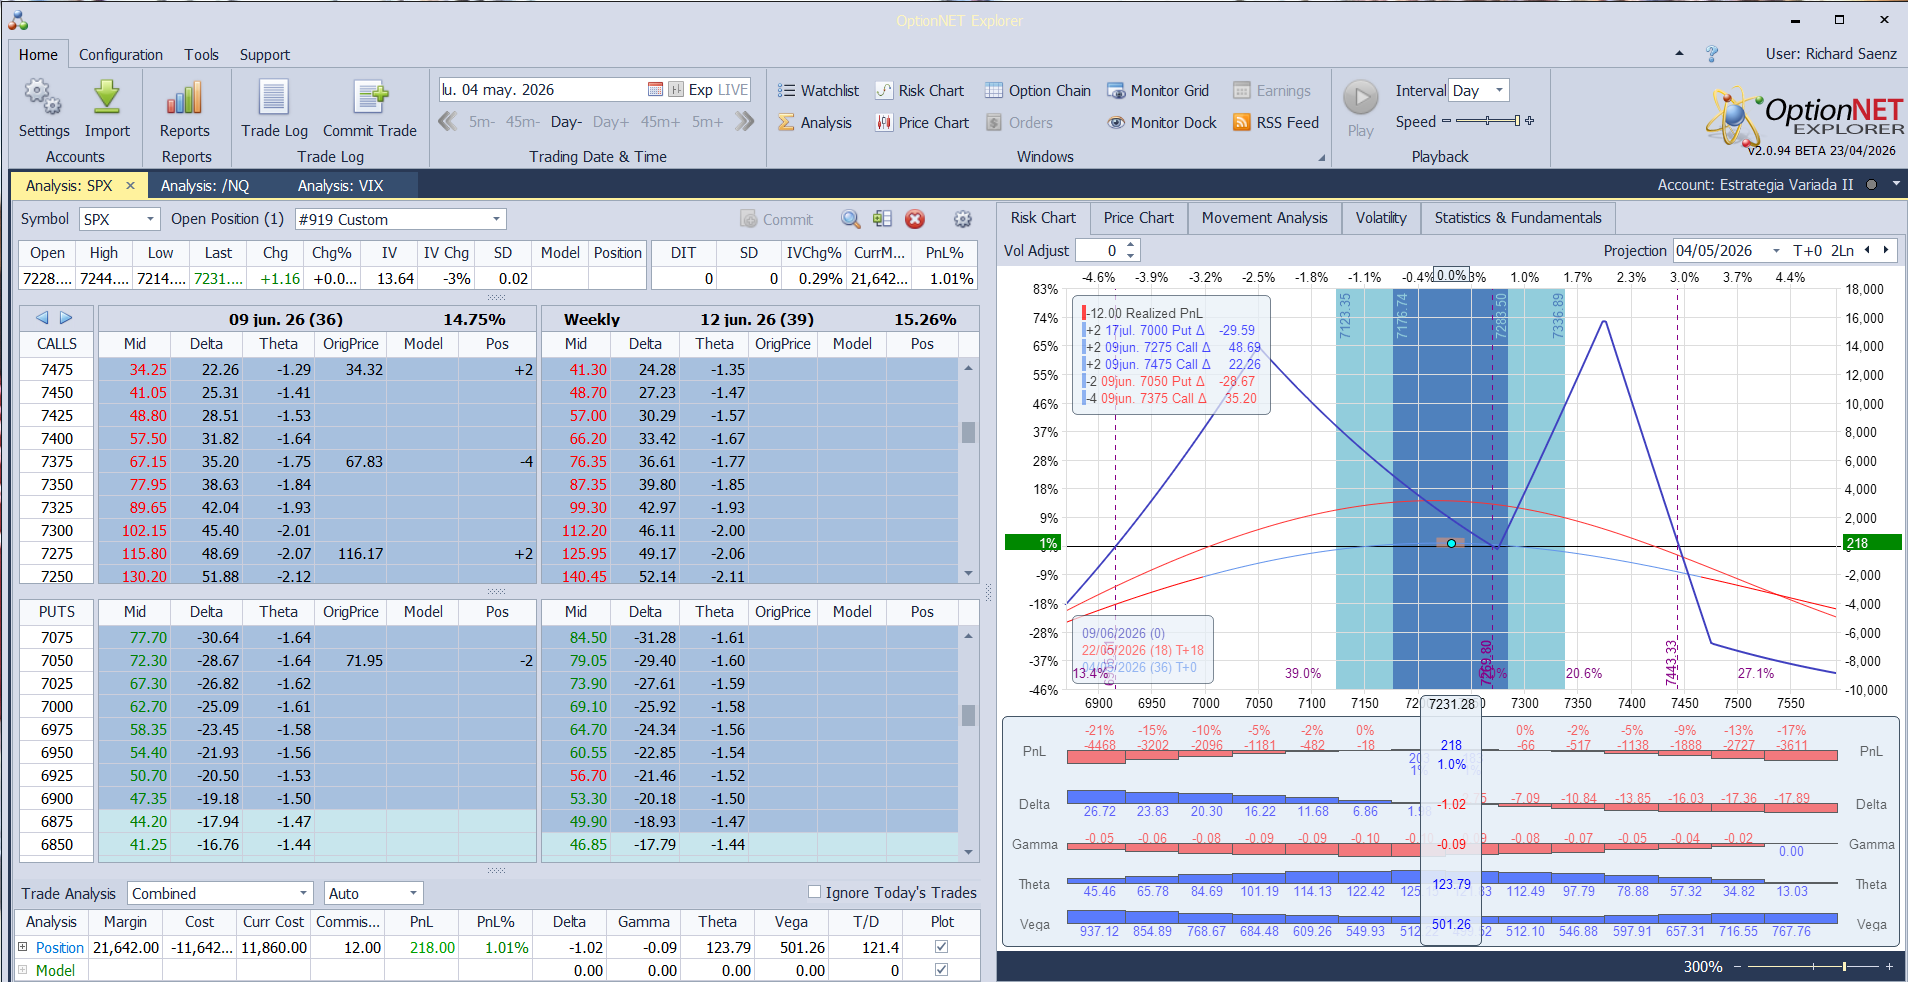This screenshot has height=982, width=1908.
Task: Open the RSS Feed window
Action: [x=1276, y=123]
